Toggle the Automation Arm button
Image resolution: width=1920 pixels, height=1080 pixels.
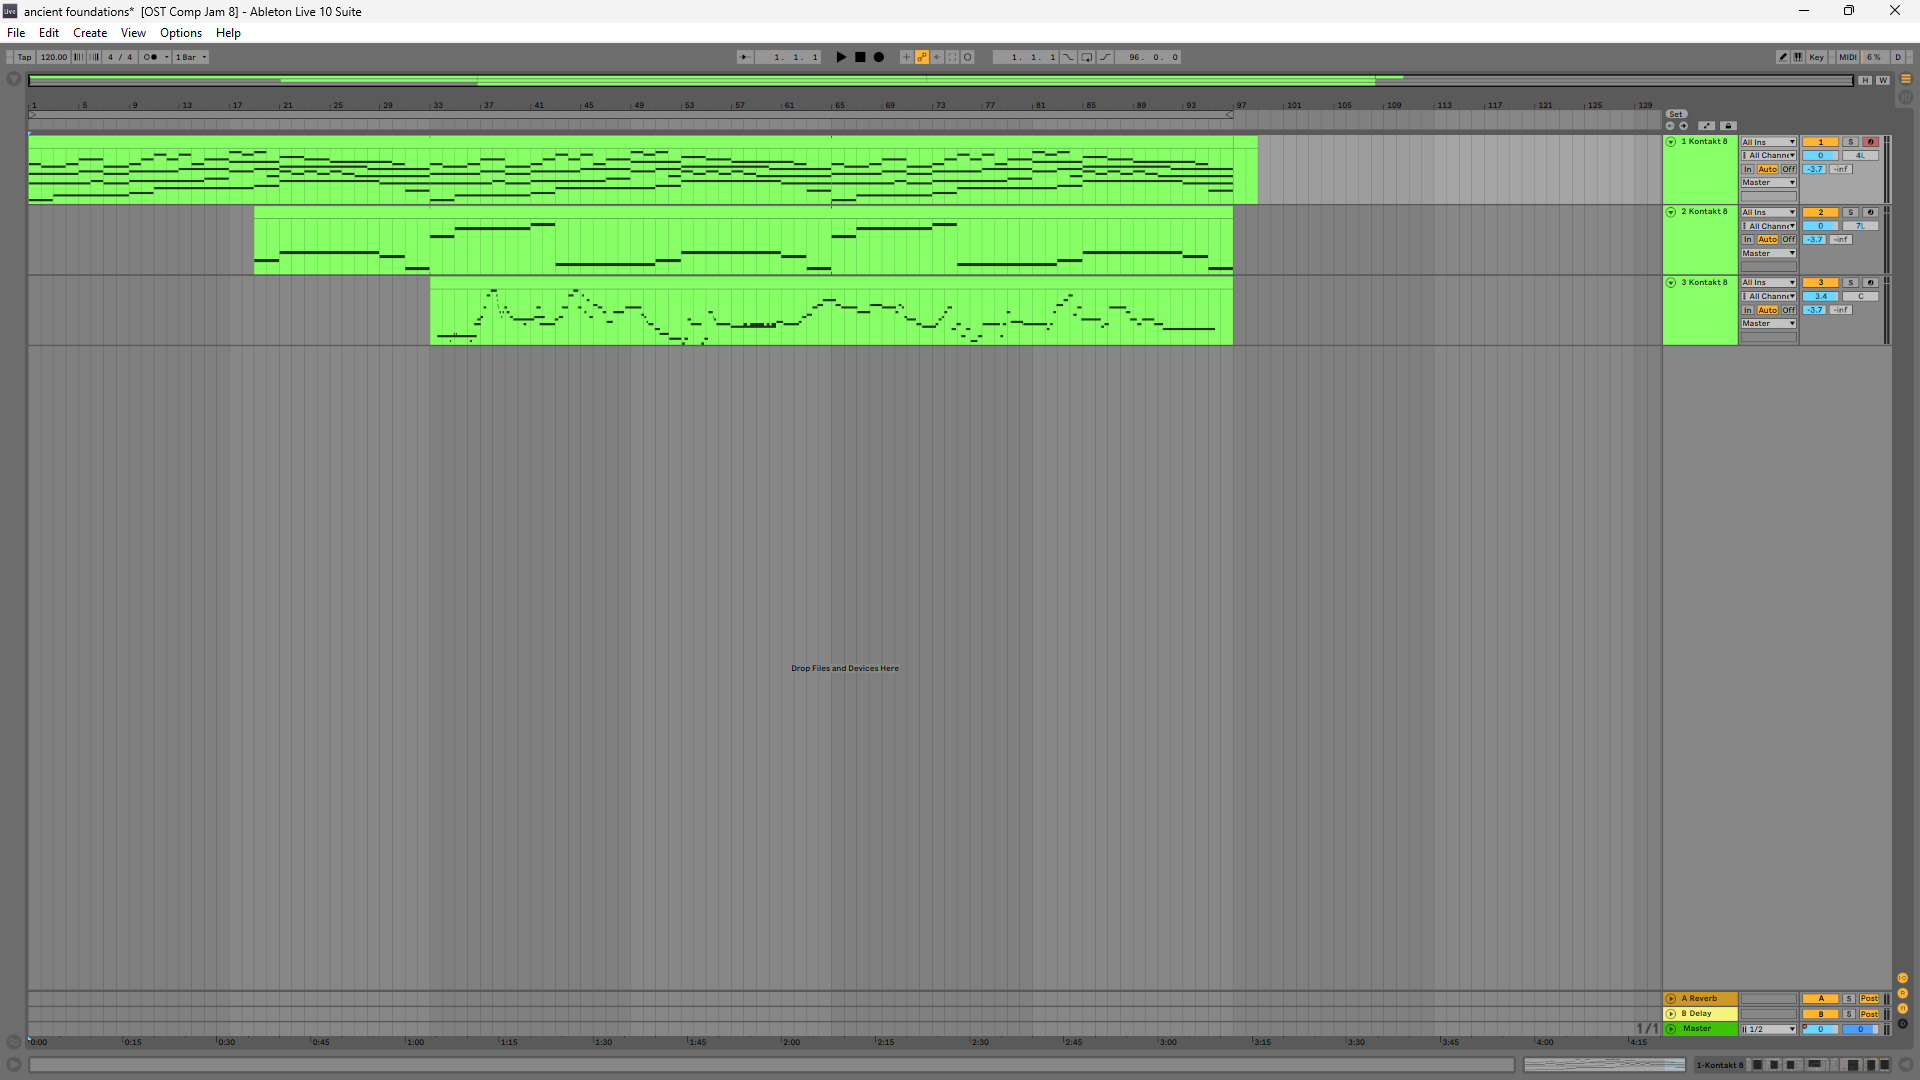tap(922, 57)
